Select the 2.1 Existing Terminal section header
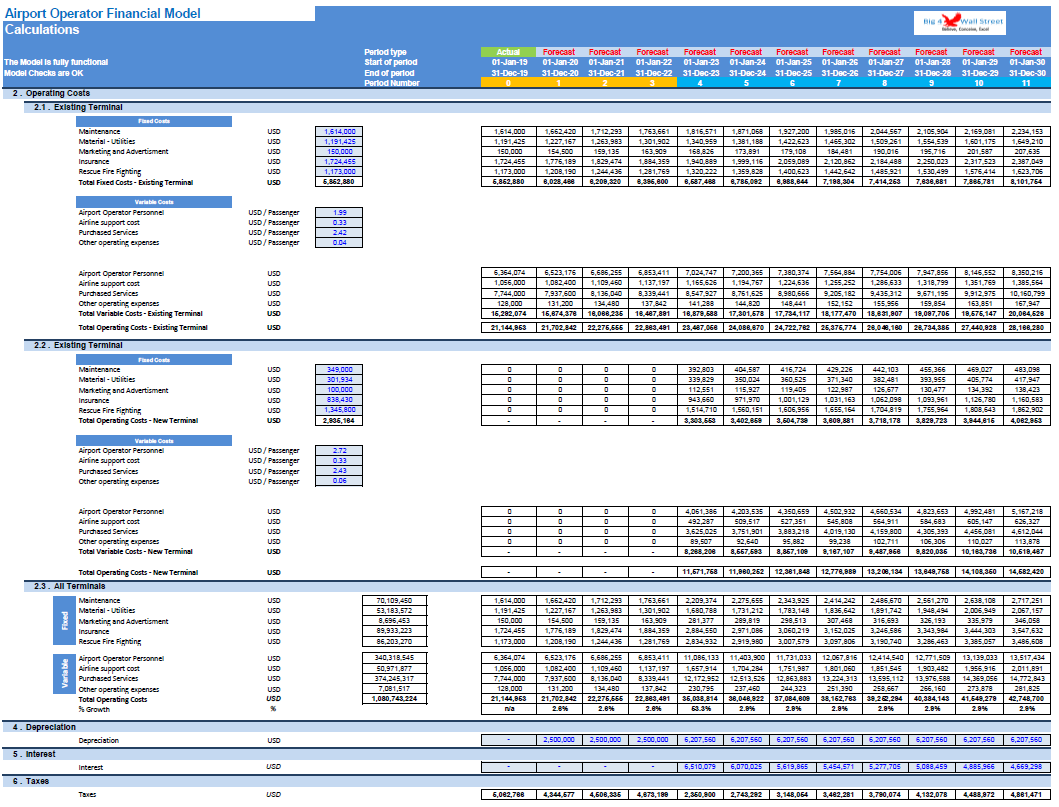Screen dimensions: 1059x807 point(537,107)
